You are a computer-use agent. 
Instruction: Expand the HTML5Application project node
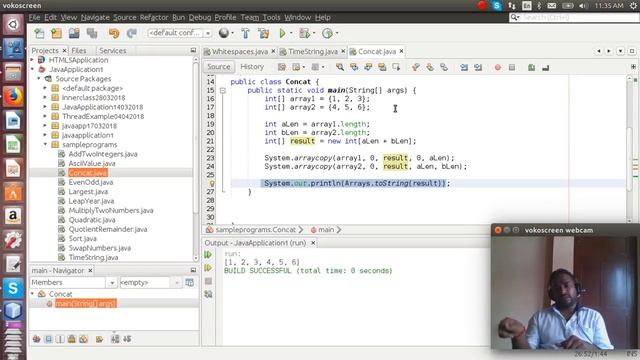pyautogui.click(x=33, y=60)
